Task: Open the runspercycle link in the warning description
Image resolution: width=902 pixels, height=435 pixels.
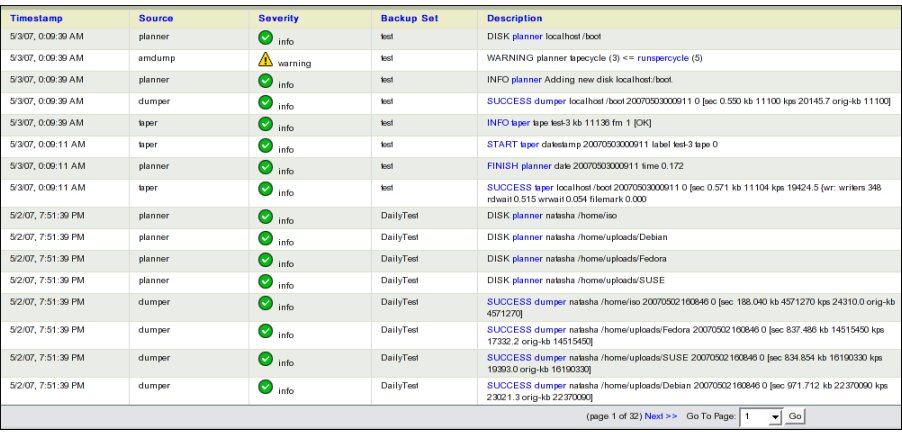Action: [663, 58]
